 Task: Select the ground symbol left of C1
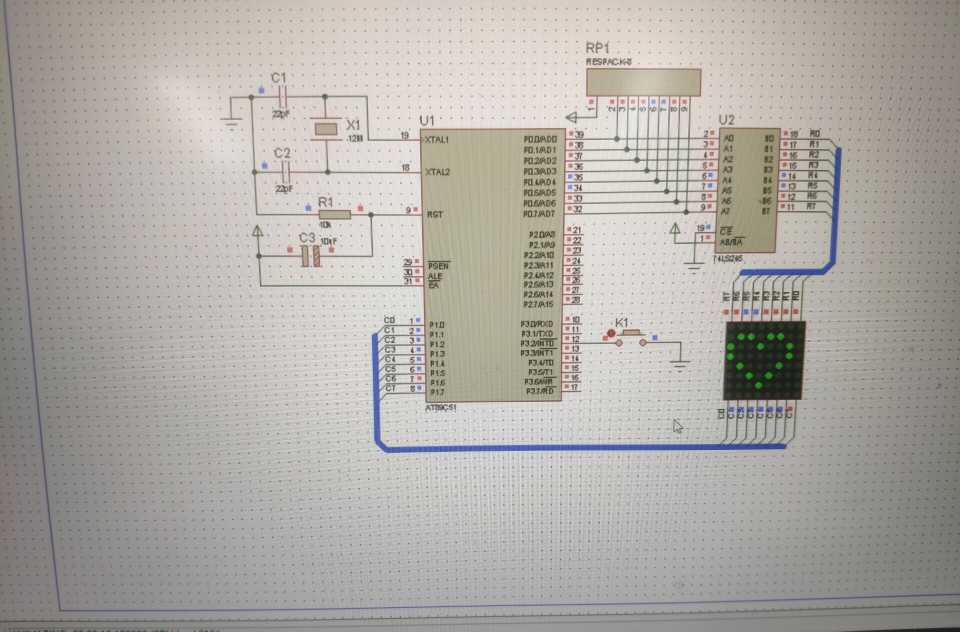coord(231,123)
